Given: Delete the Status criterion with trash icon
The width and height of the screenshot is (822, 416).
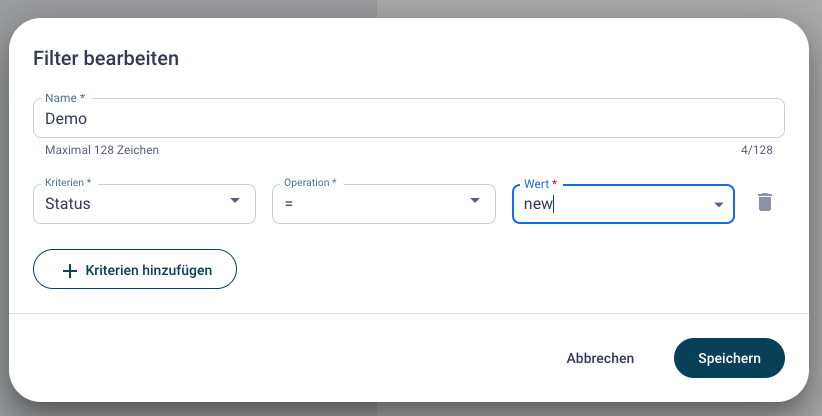Looking at the screenshot, I should point(765,202).
